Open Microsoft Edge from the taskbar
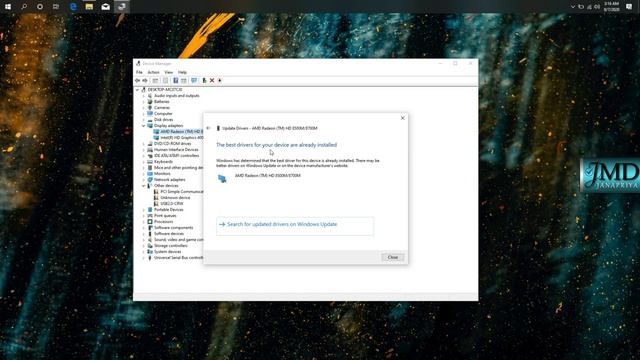This screenshot has width=640, height=360. pos(73,7)
